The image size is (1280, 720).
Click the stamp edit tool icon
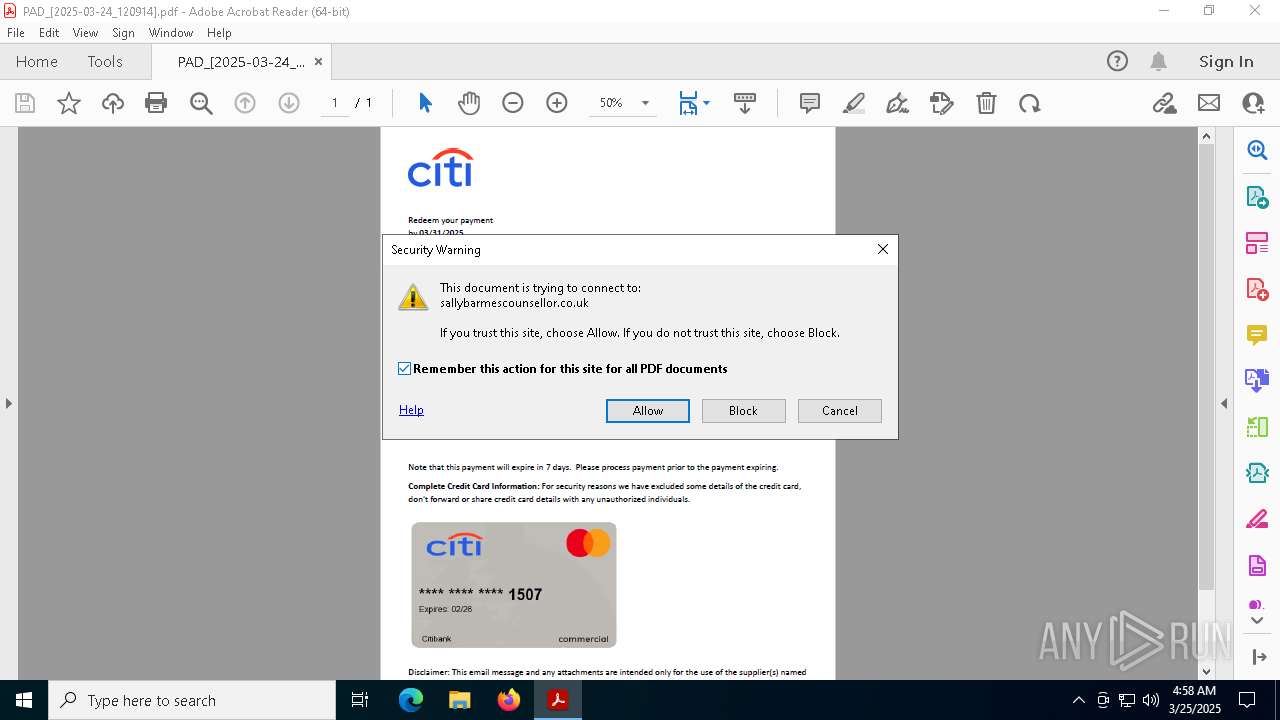coord(942,103)
